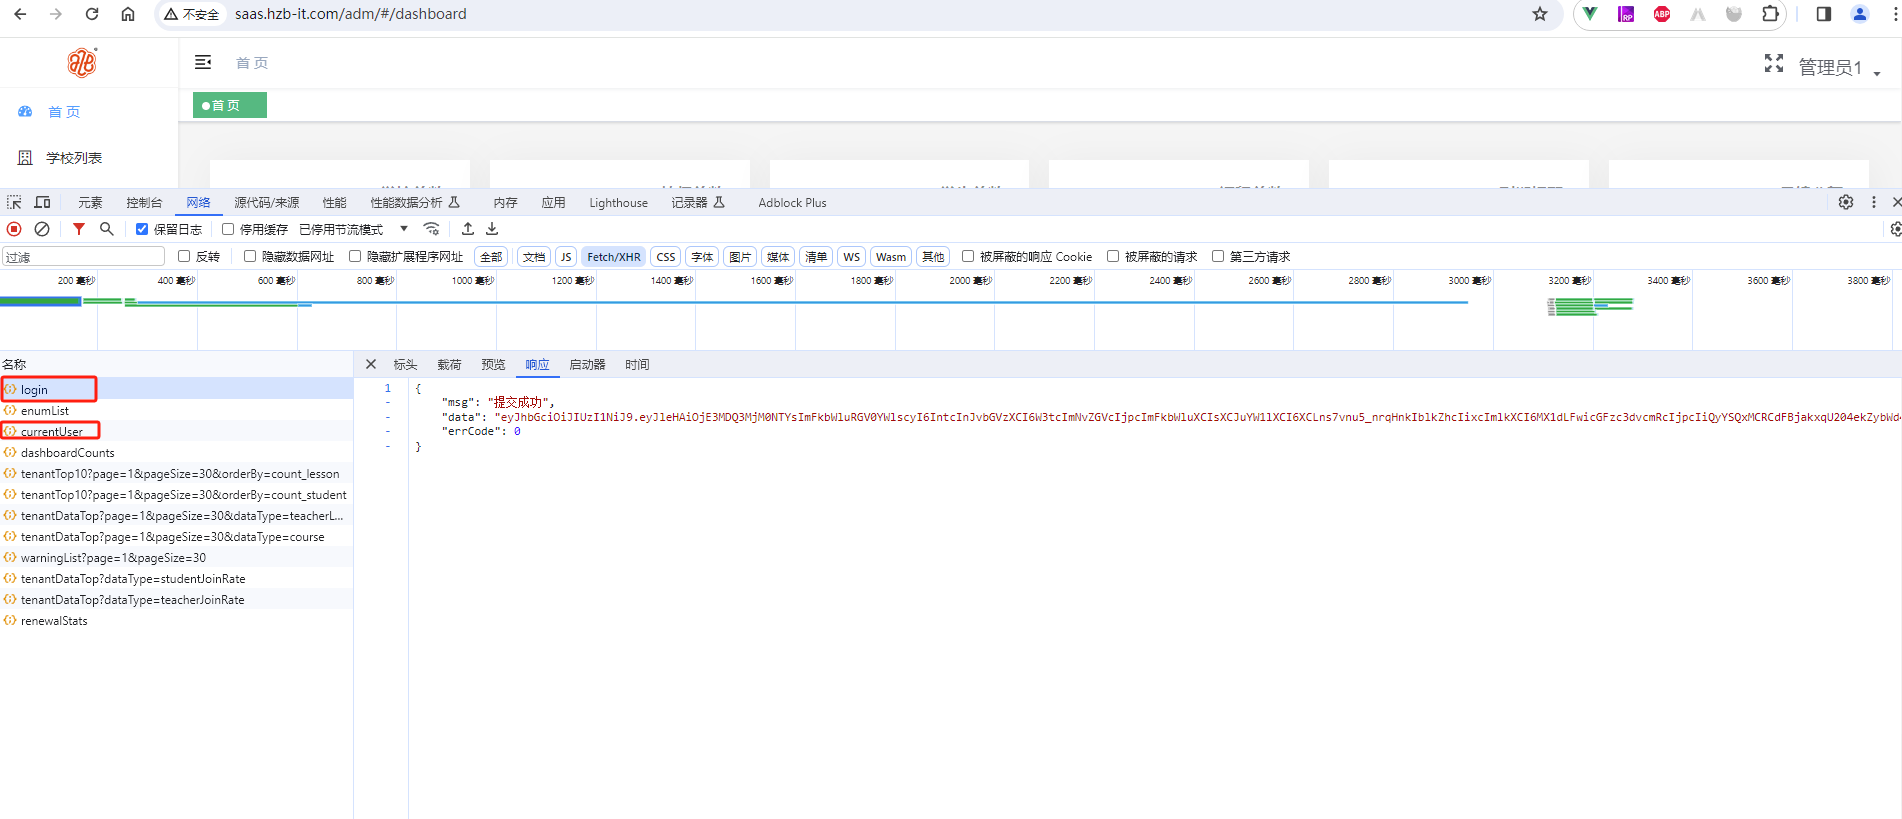Open the Adblock Plus ABP extension icon

tap(1662, 14)
